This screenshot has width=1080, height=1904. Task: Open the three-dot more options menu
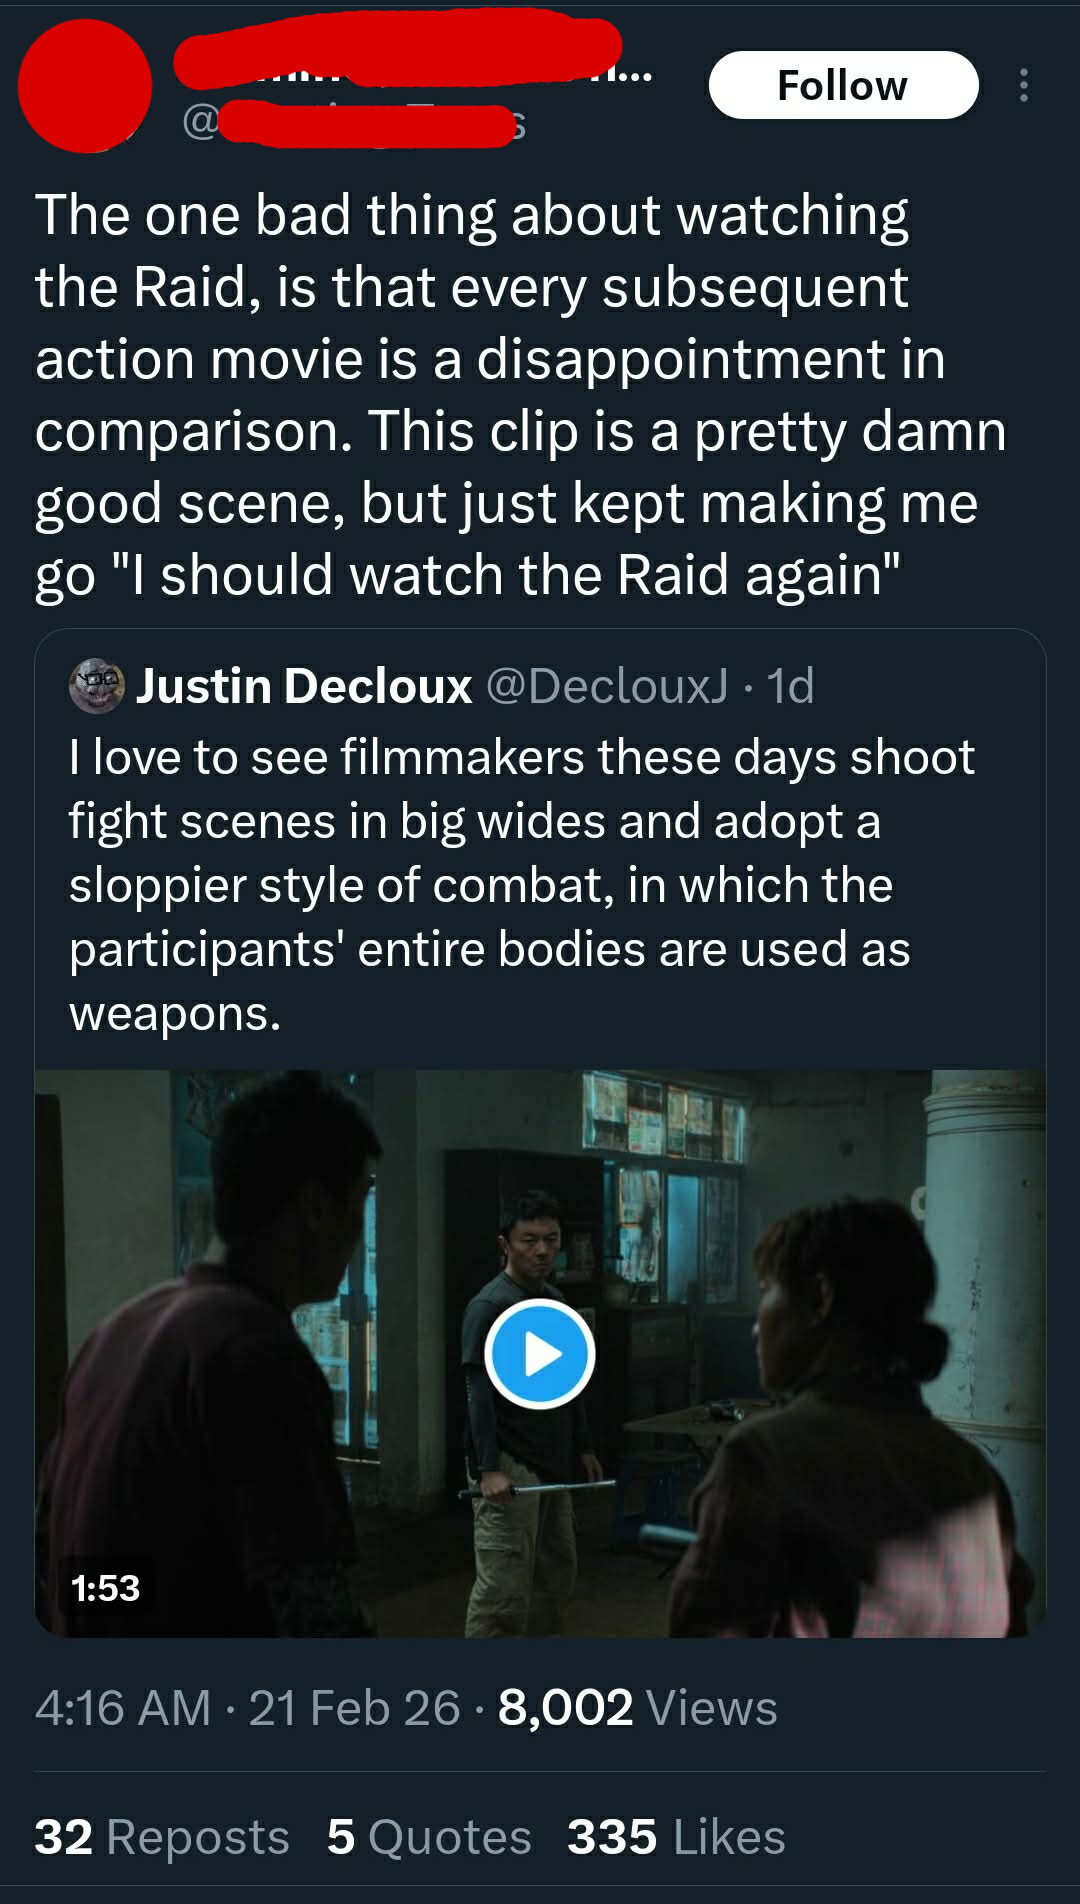(1023, 86)
